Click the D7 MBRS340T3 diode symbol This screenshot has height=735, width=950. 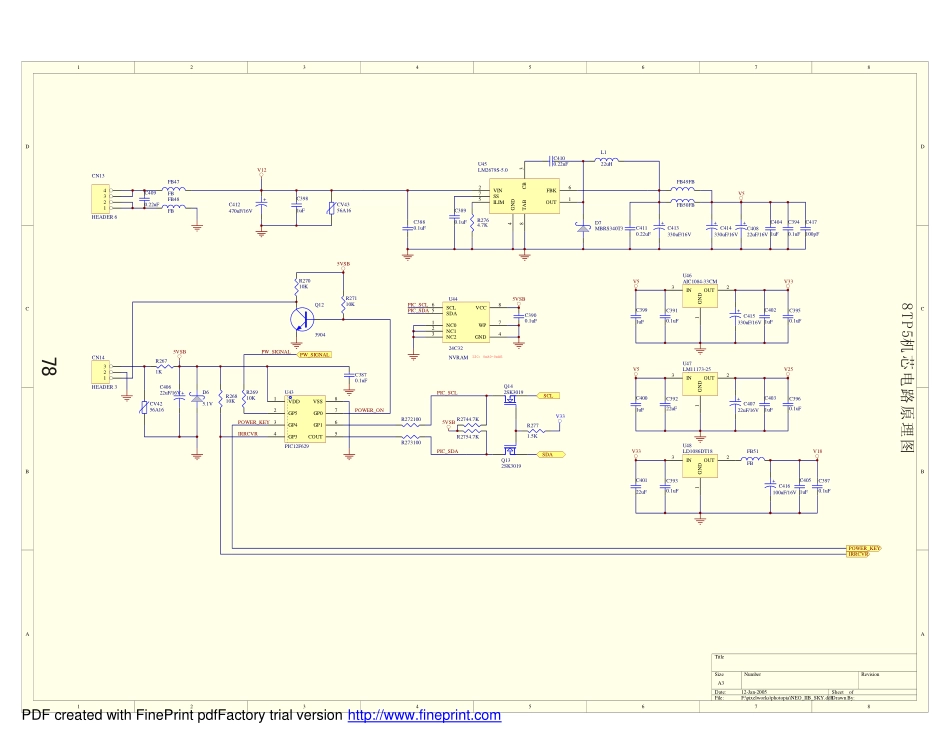(584, 227)
